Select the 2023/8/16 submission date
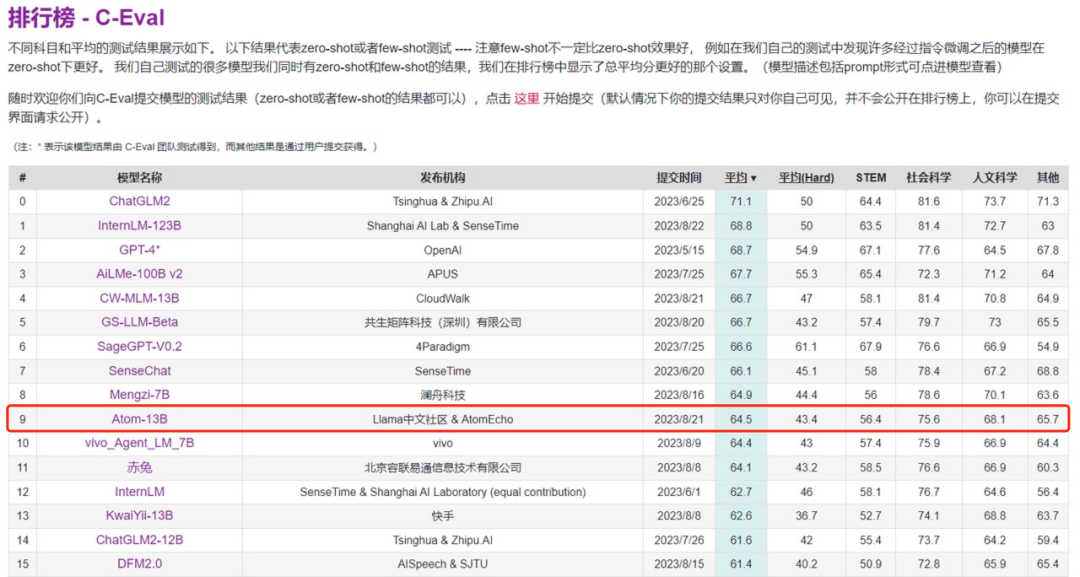Image resolution: width=1080 pixels, height=577 pixels. tap(678, 395)
